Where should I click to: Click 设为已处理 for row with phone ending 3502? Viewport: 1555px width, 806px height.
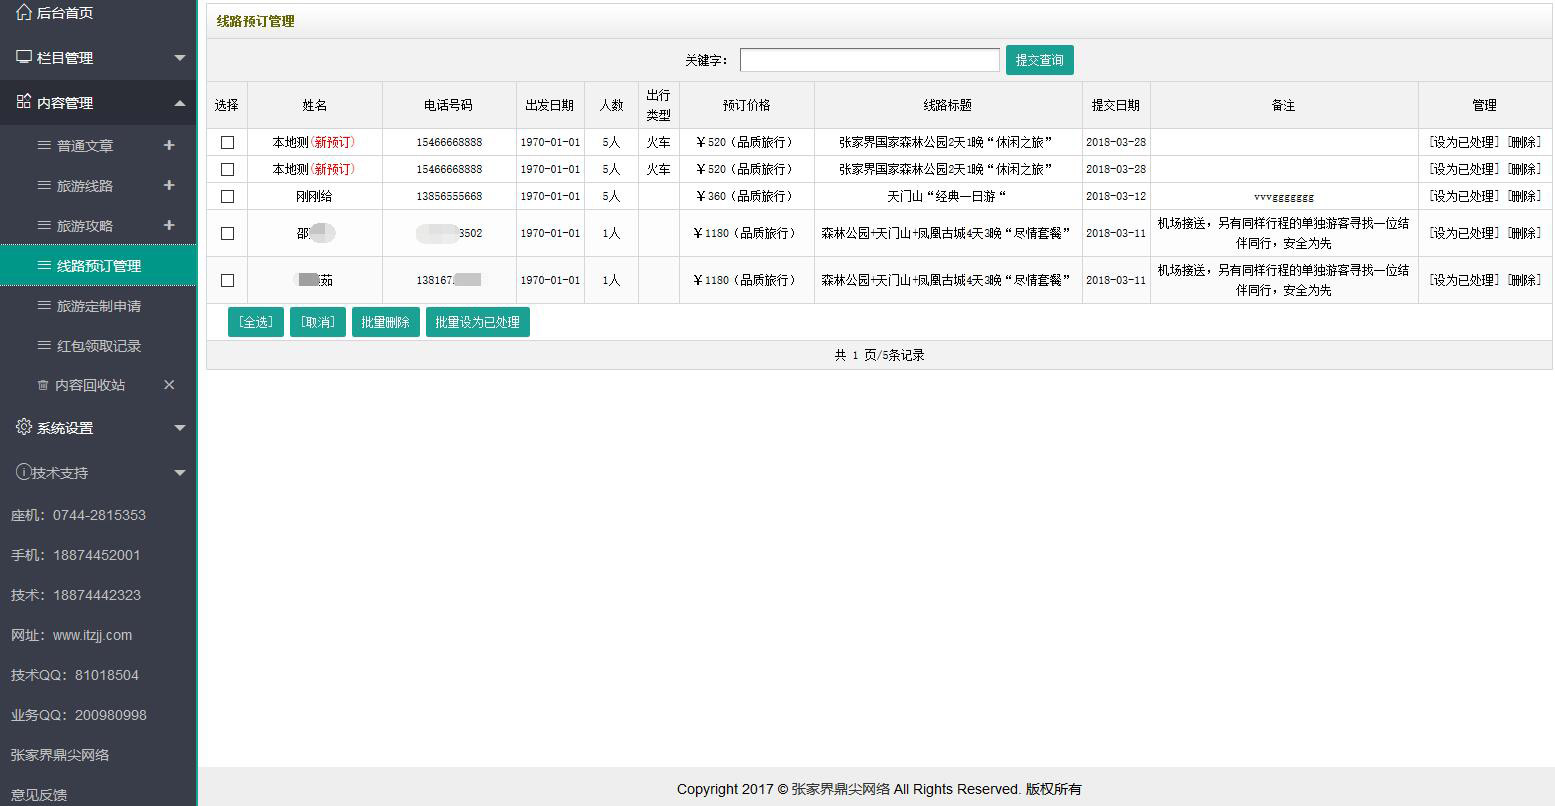coord(1464,233)
